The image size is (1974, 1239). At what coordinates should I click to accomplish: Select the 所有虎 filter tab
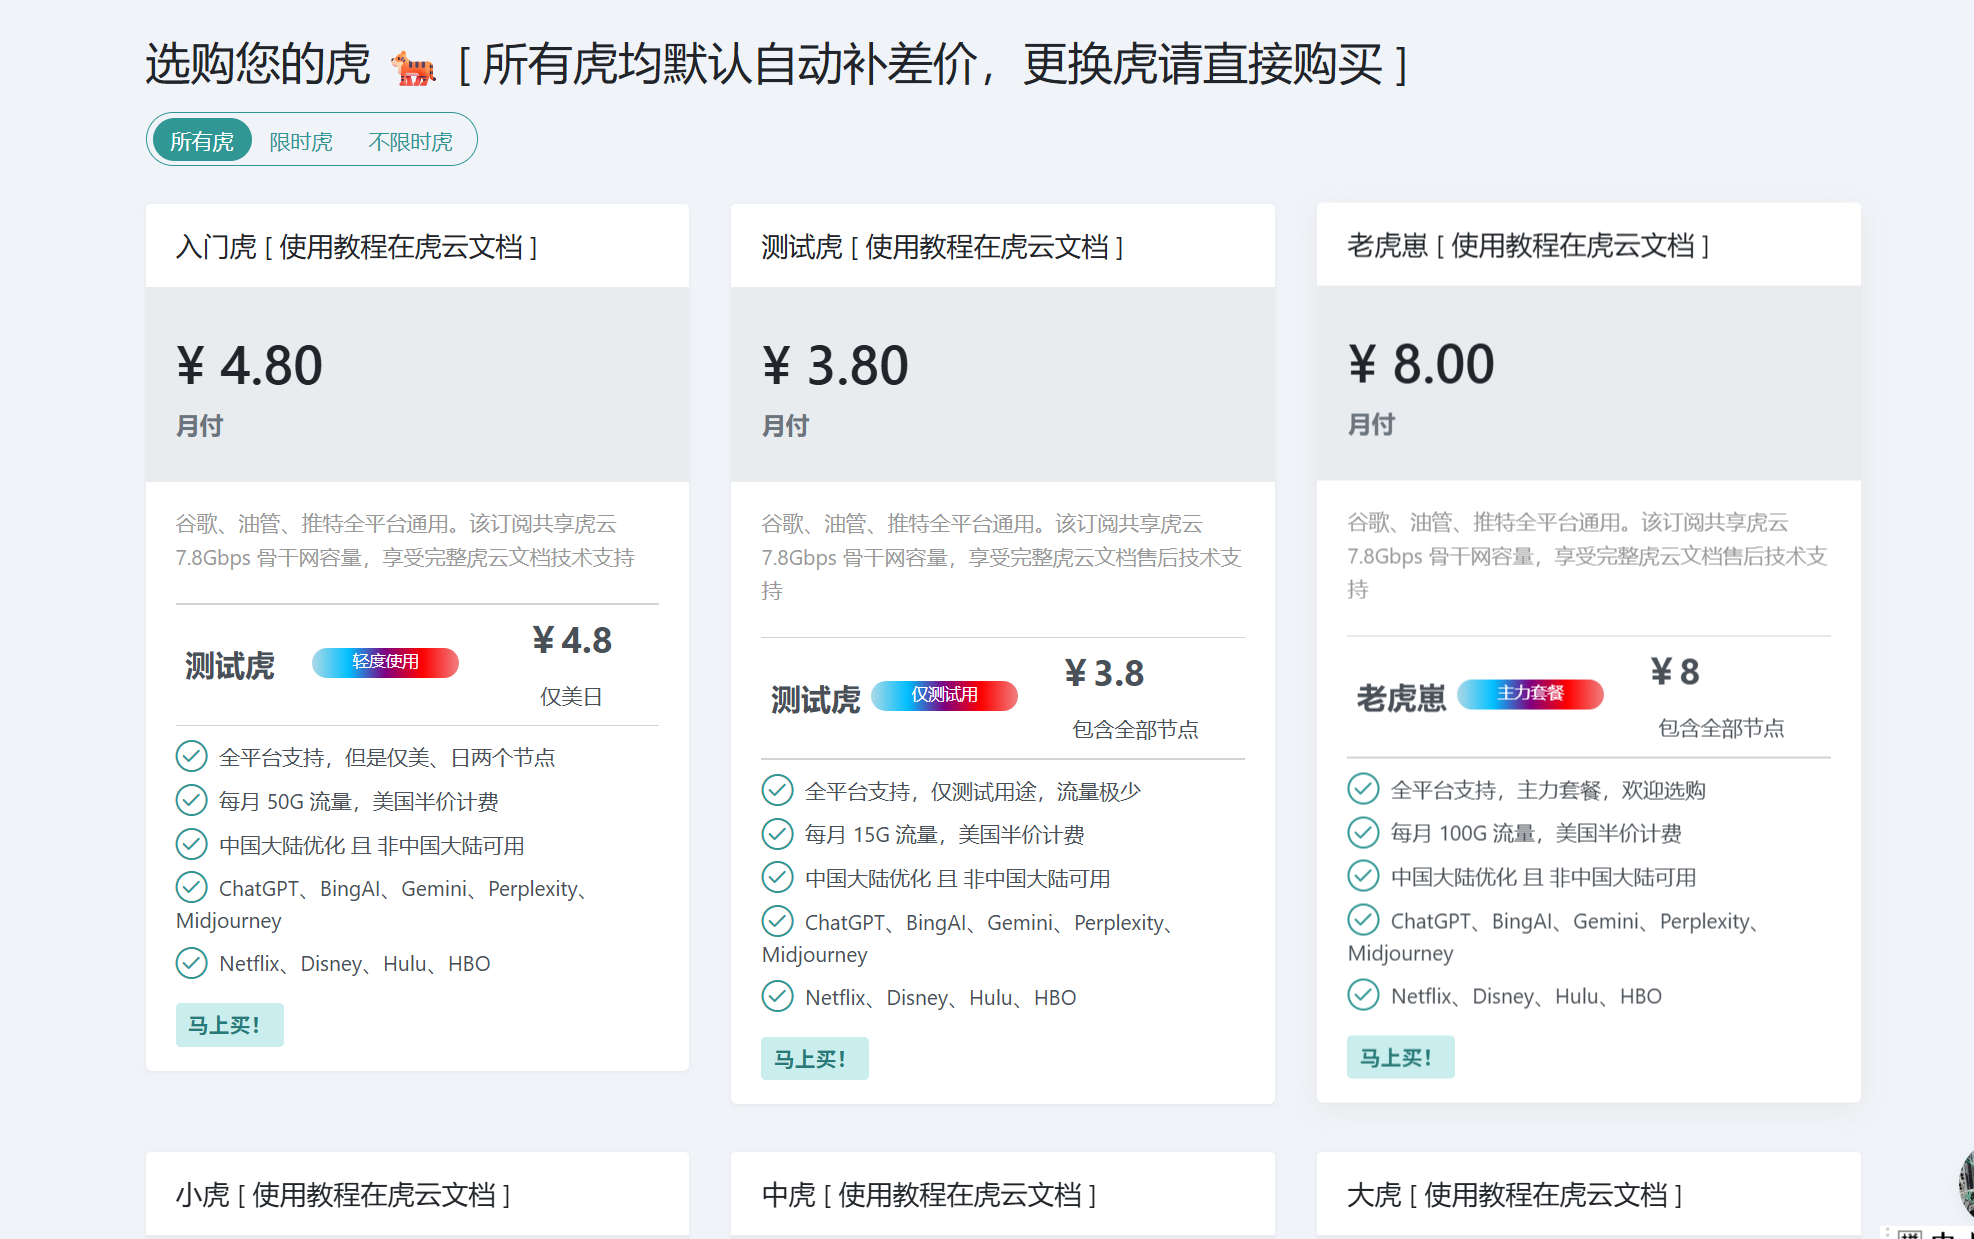[x=201, y=141]
